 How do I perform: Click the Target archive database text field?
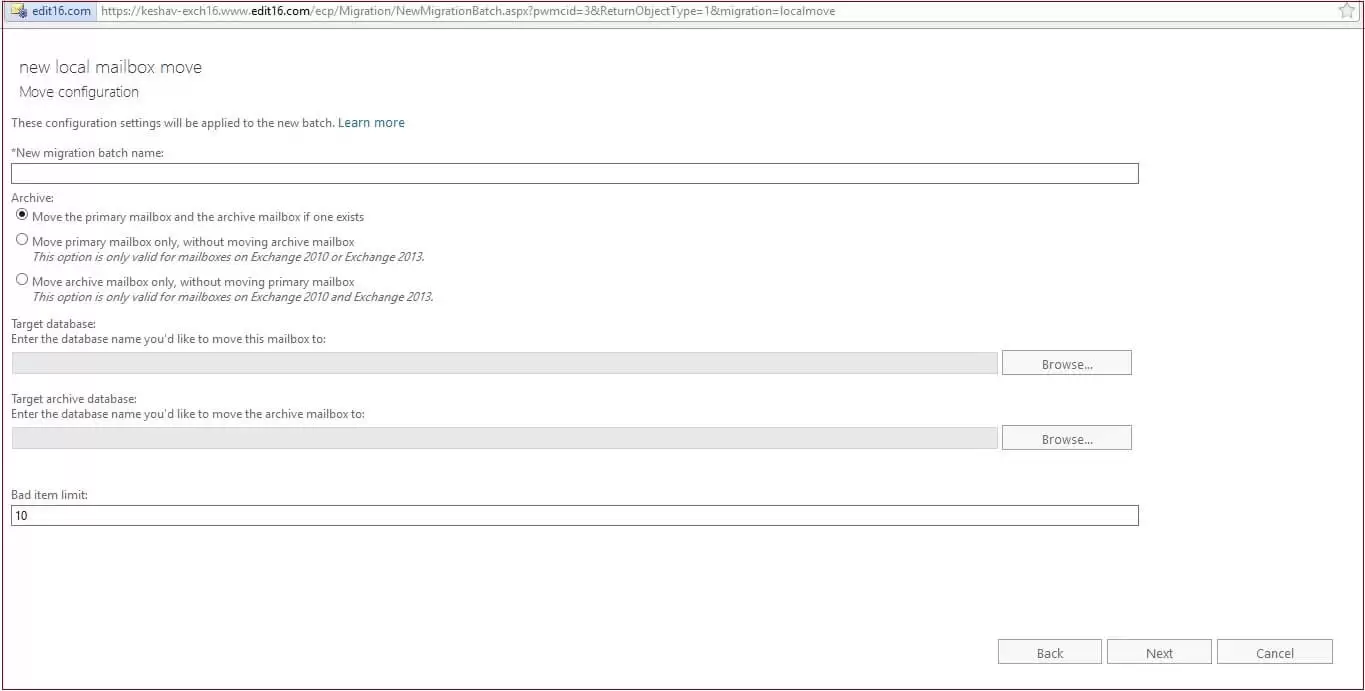(504, 438)
